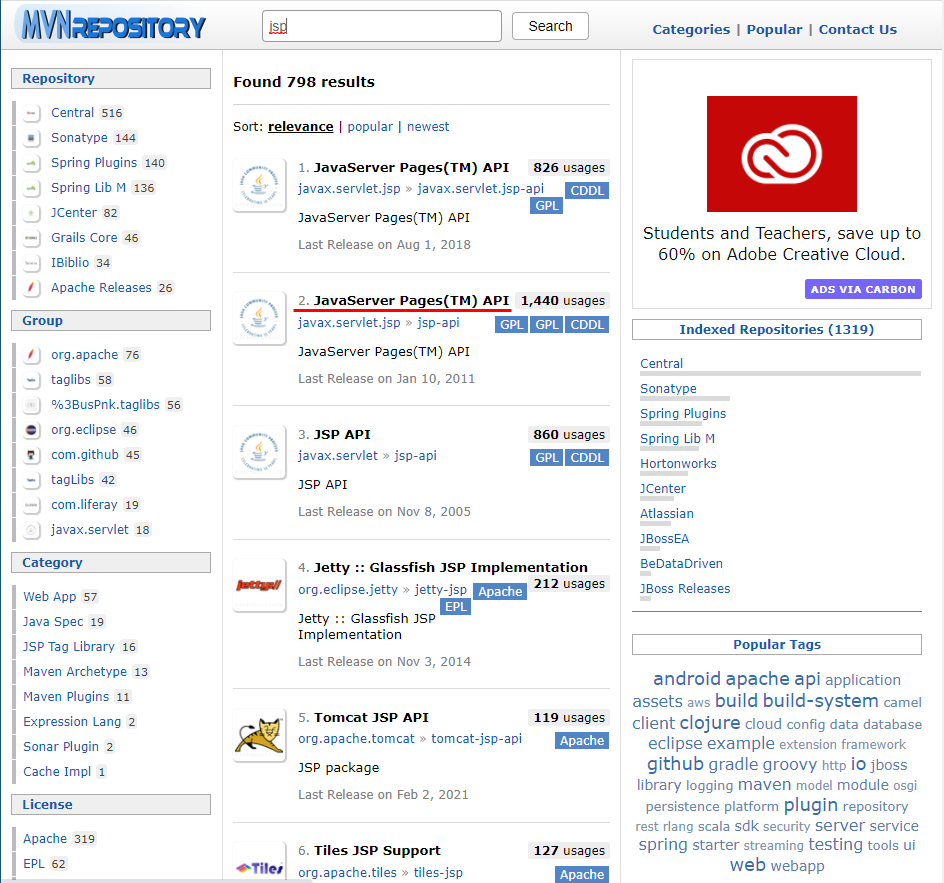
Task: Filter by Web App category
Action: coord(50,596)
